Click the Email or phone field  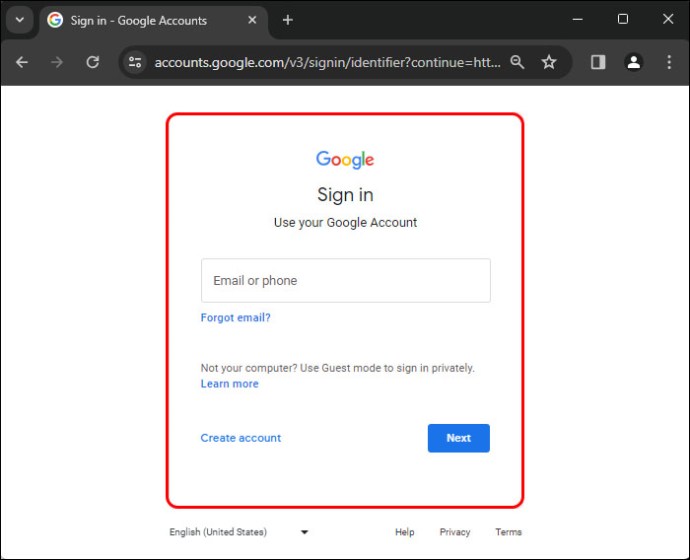(346, 280)
